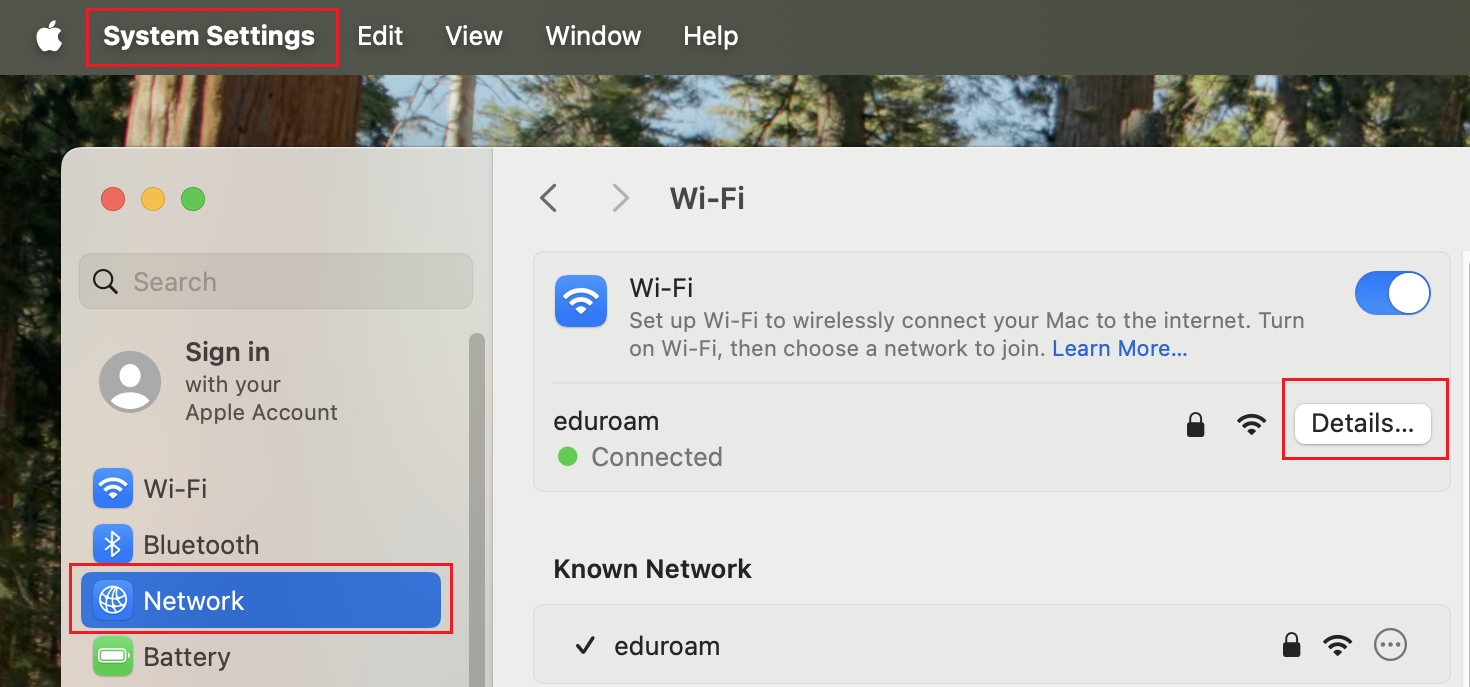Open the View menu

point(474,37)
